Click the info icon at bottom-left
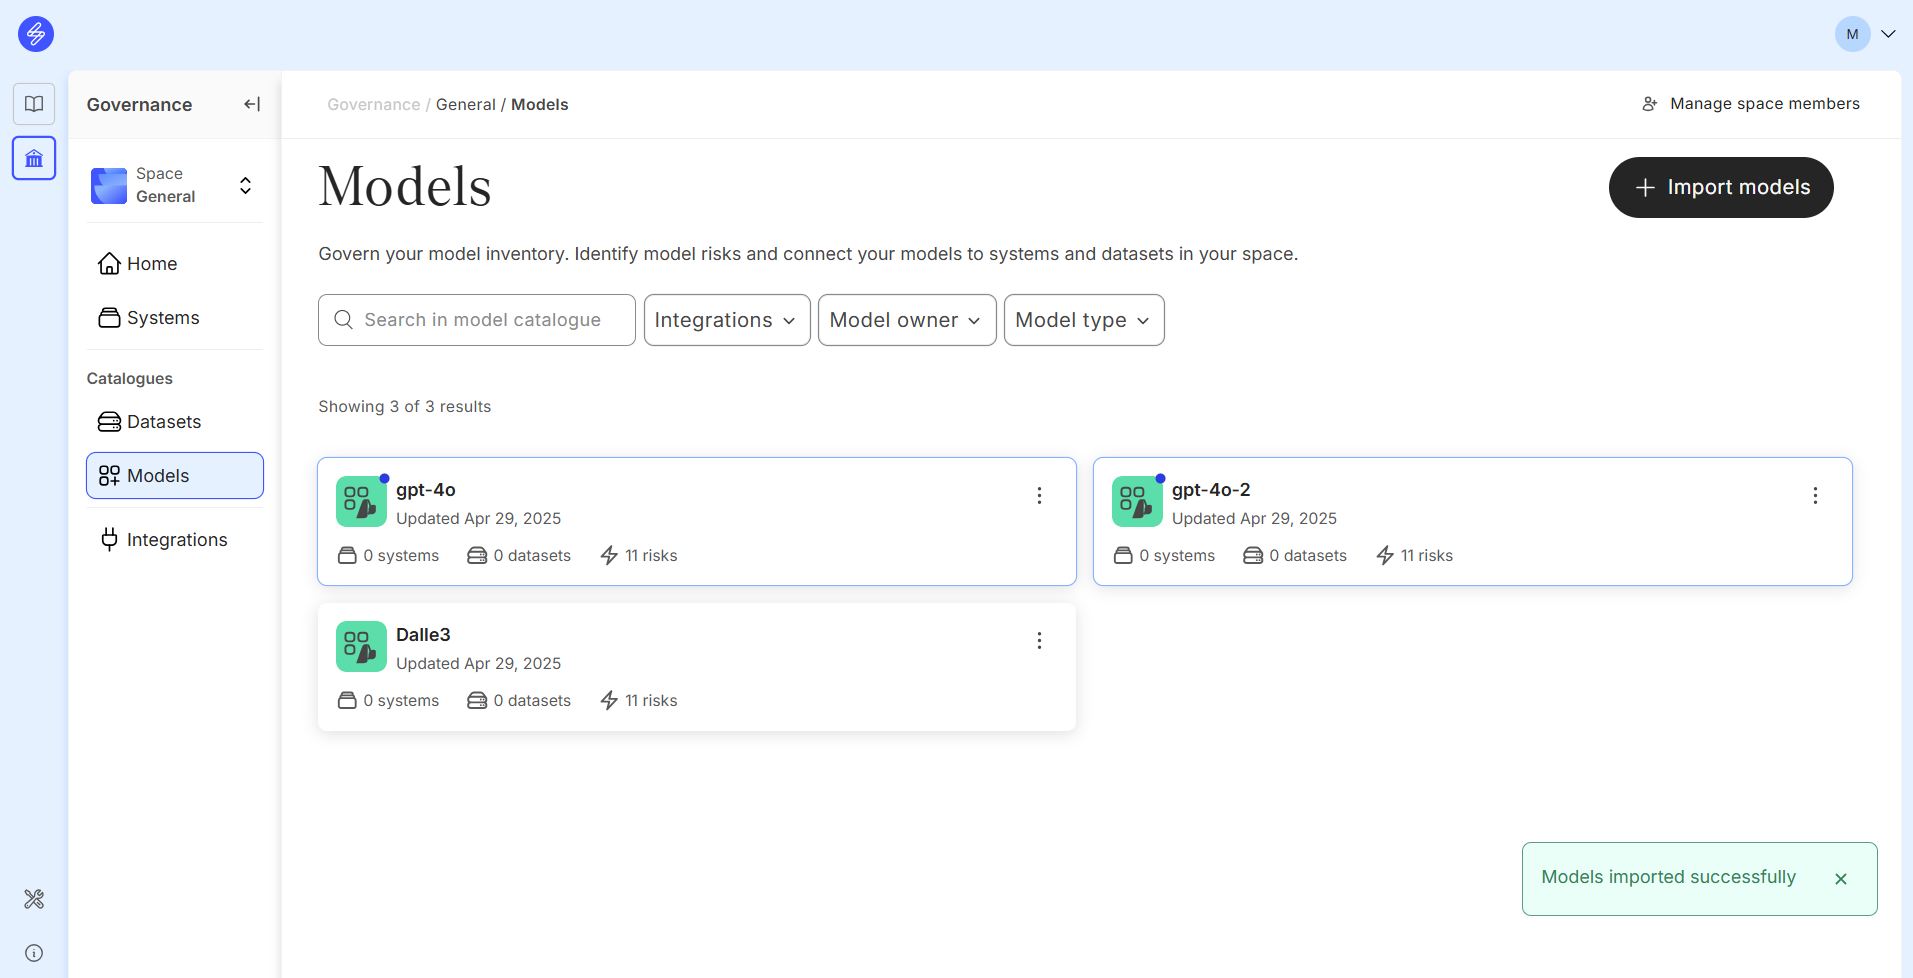 [34, 953]
